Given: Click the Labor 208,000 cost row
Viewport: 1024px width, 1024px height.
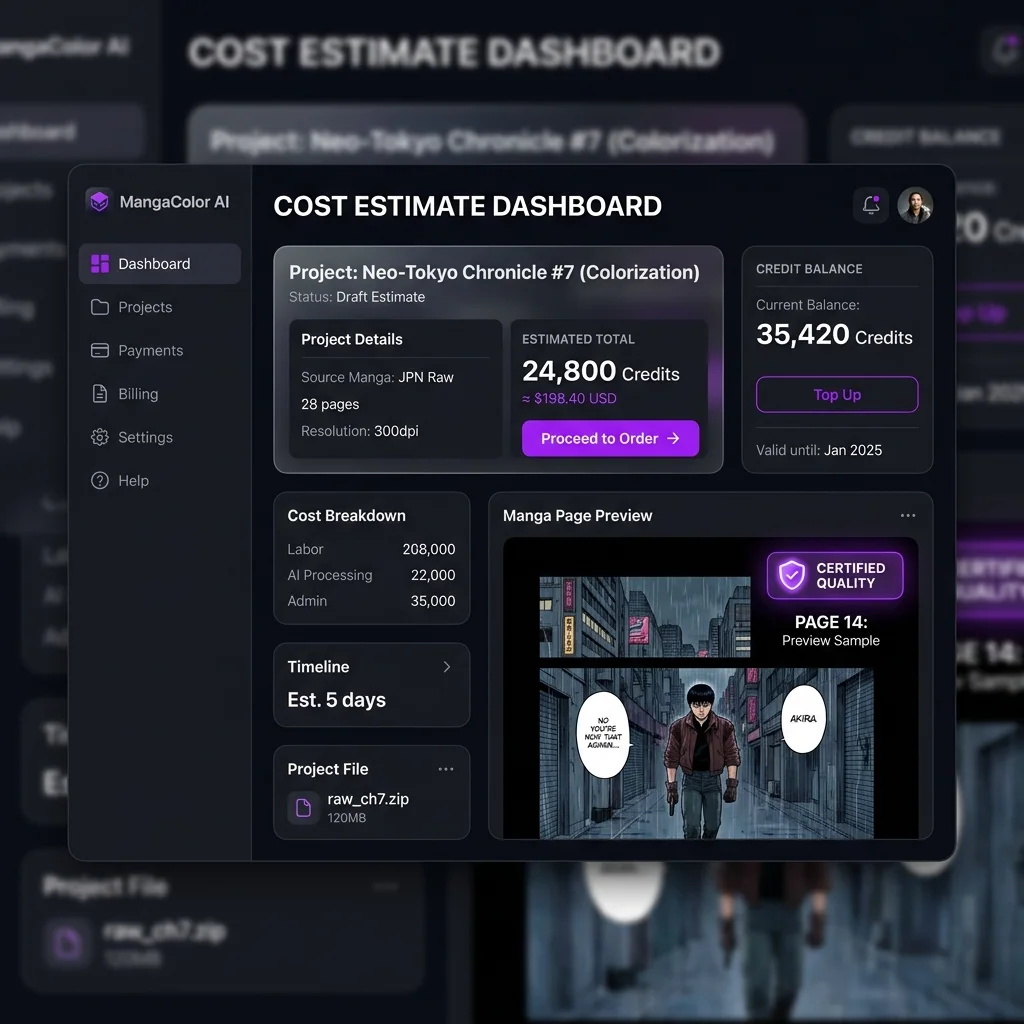Looking at the screenshot, I should click(371, 549).
